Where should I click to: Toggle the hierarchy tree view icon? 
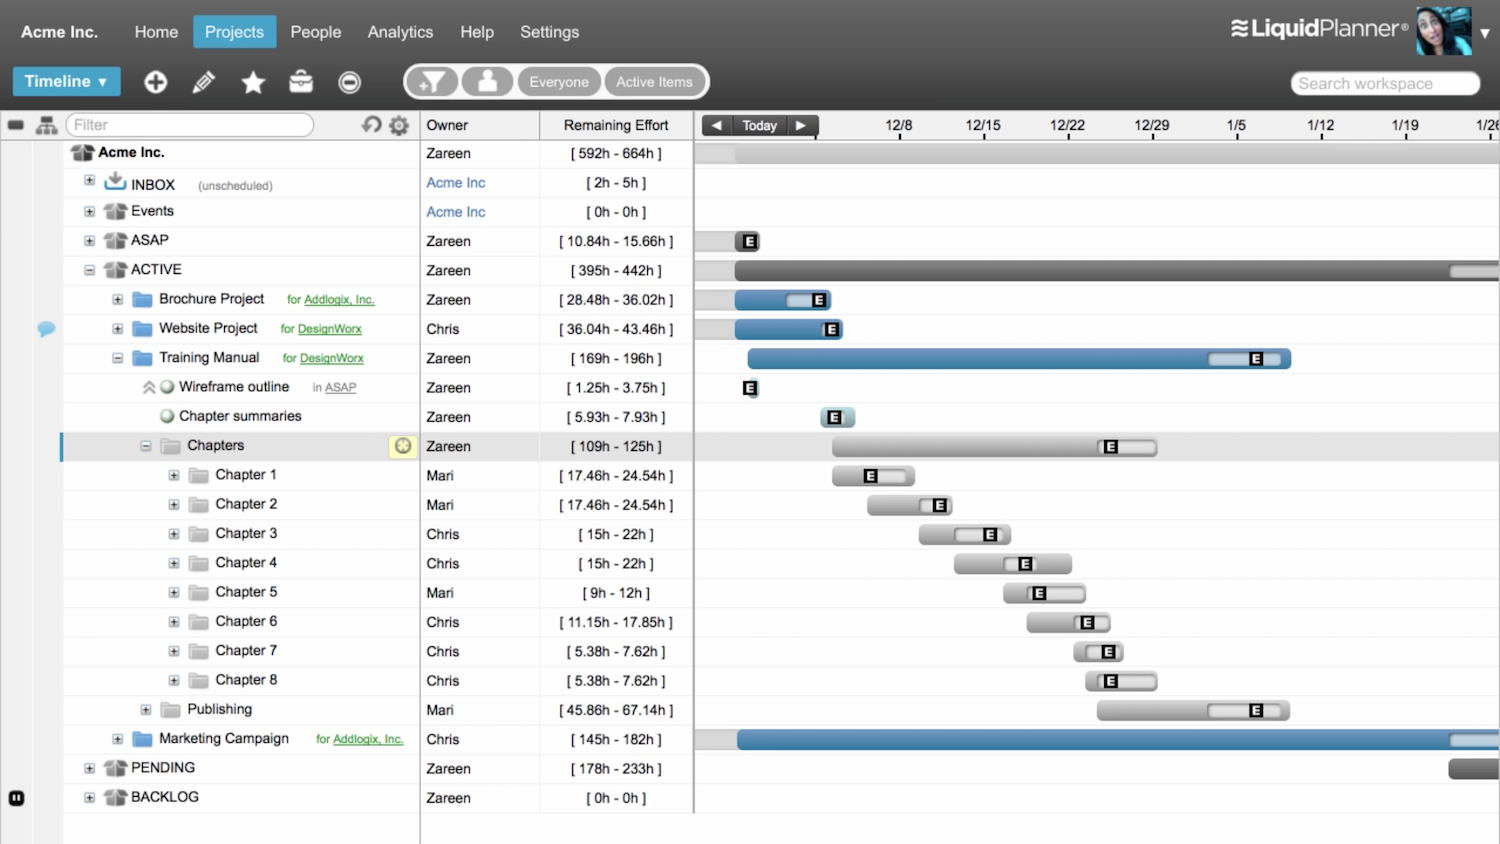click(46, 124)
